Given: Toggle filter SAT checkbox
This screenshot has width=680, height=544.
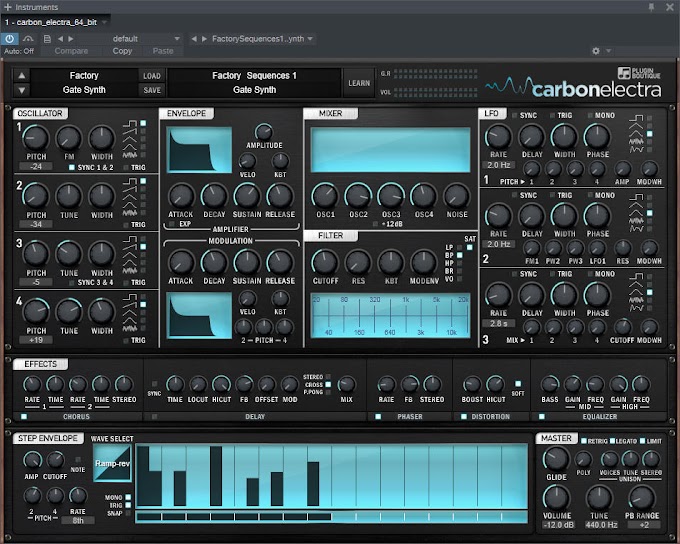Looking at the screenshot, I should click(x=470, y=247).
